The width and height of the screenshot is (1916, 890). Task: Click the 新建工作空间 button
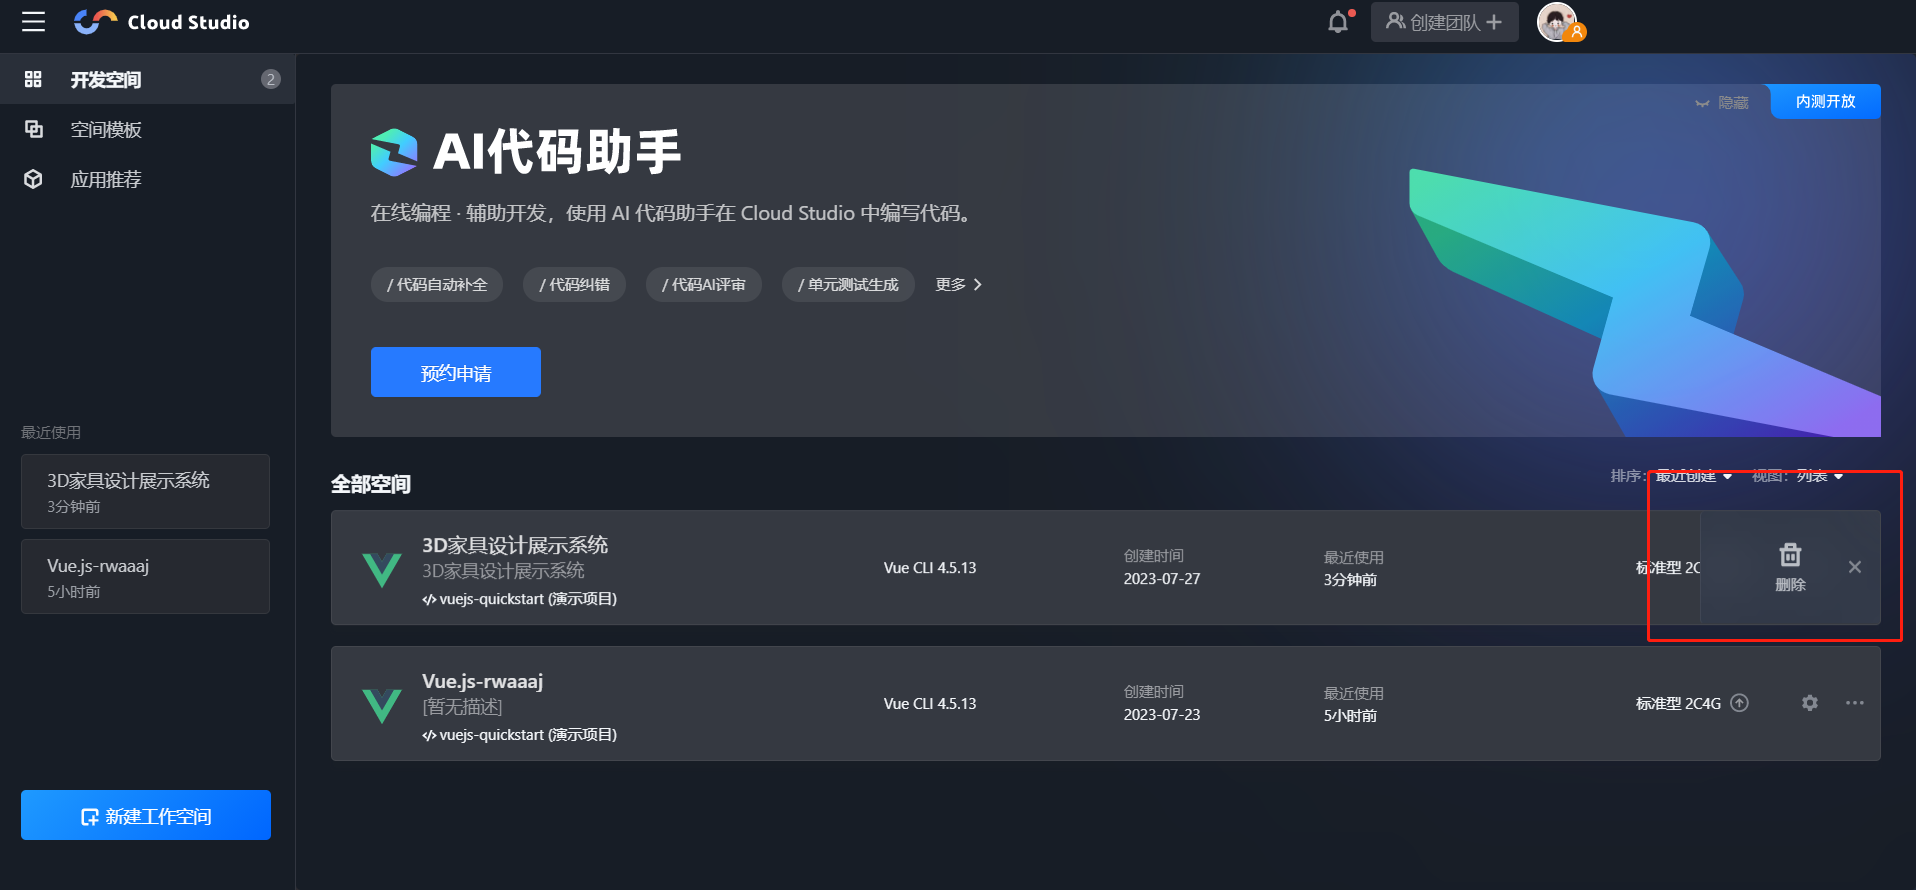[146, 815]
